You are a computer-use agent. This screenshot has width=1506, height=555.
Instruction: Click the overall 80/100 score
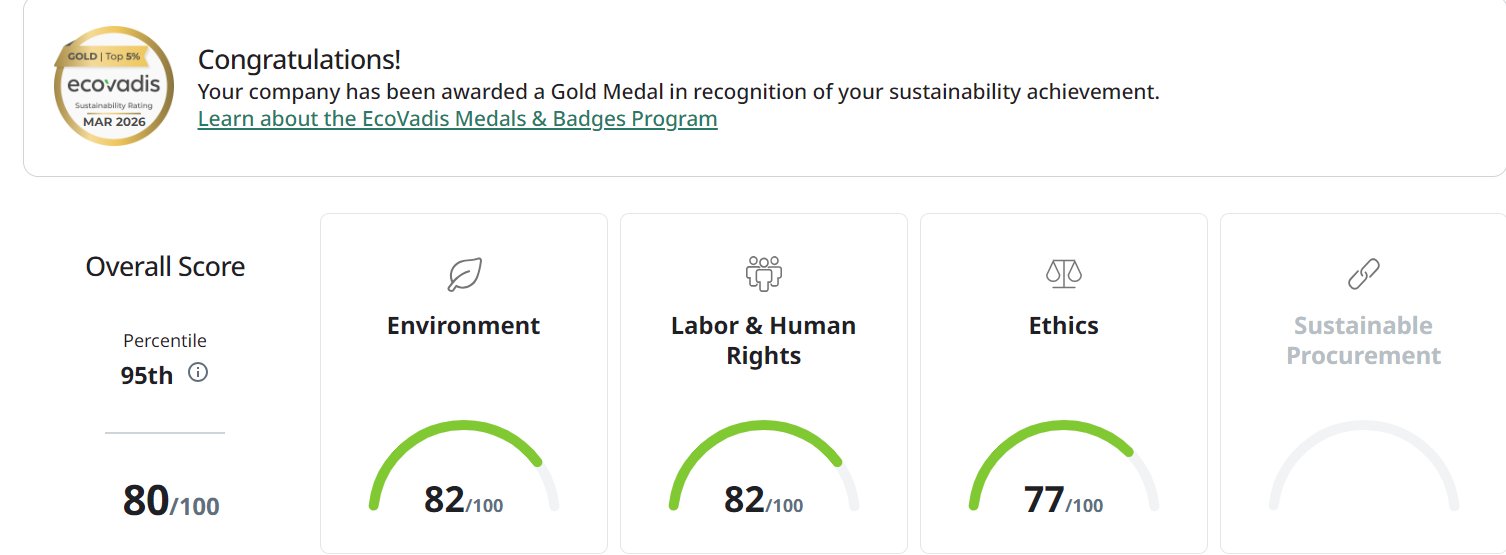170,500
